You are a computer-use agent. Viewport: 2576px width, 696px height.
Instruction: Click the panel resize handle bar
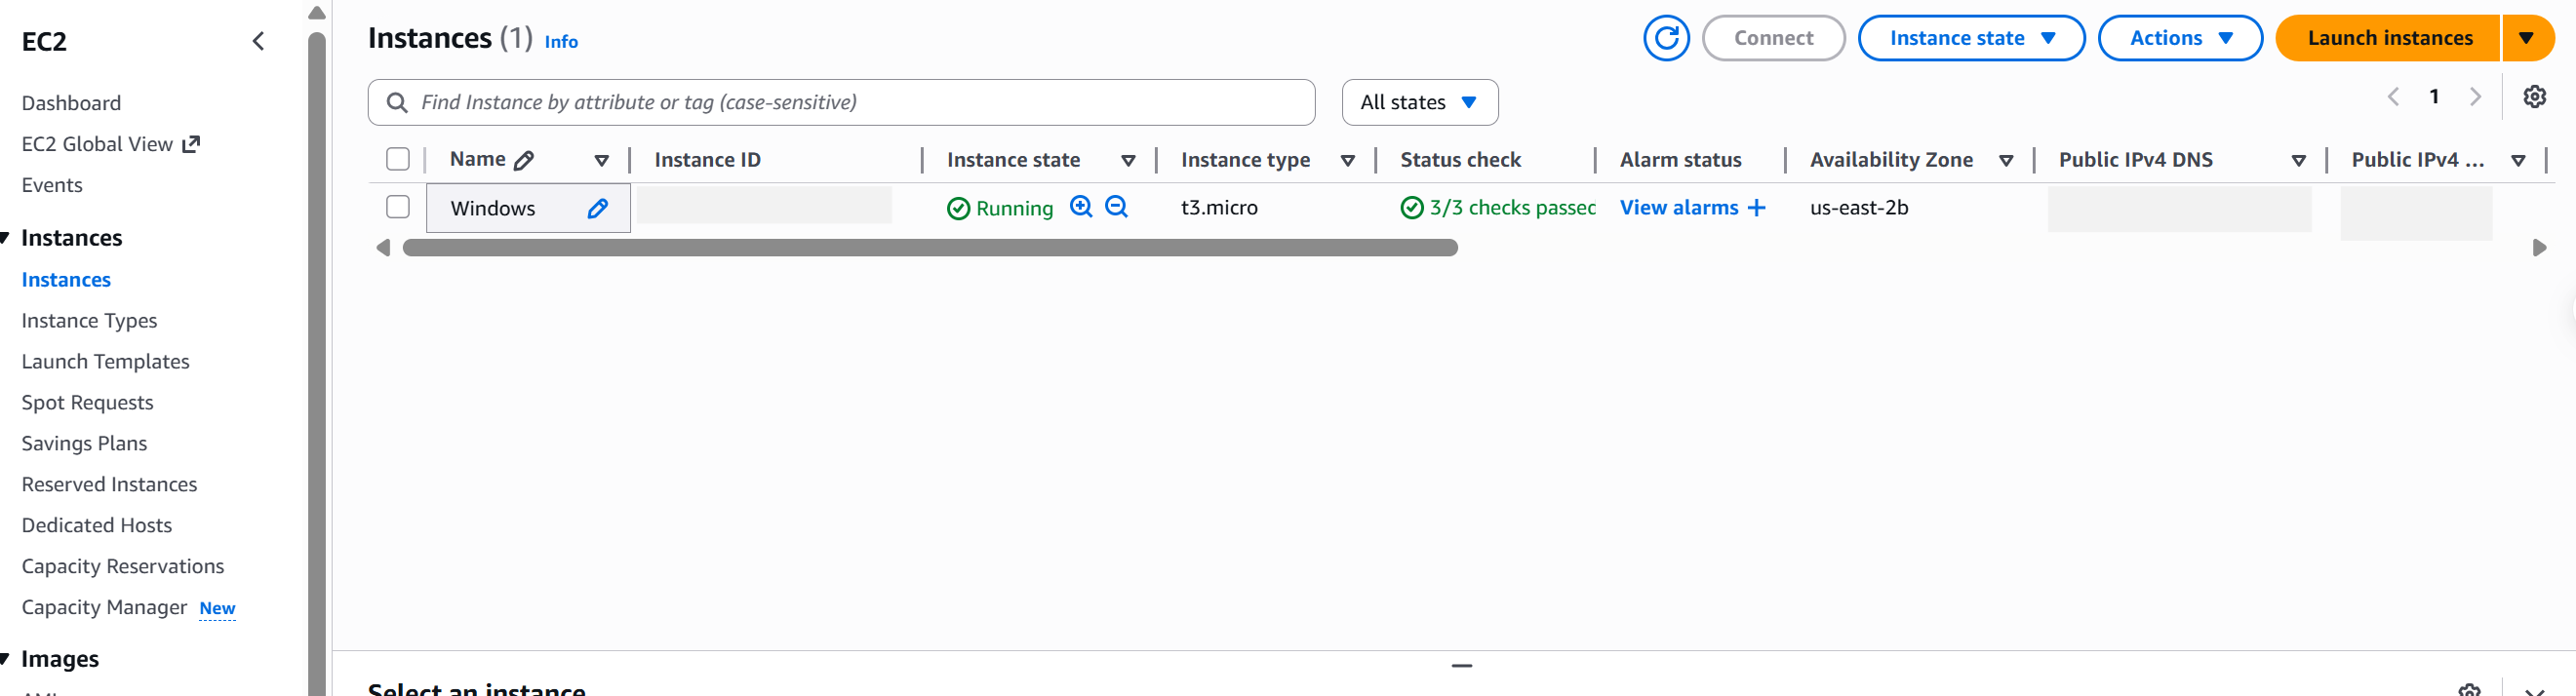click(1462, 665)
